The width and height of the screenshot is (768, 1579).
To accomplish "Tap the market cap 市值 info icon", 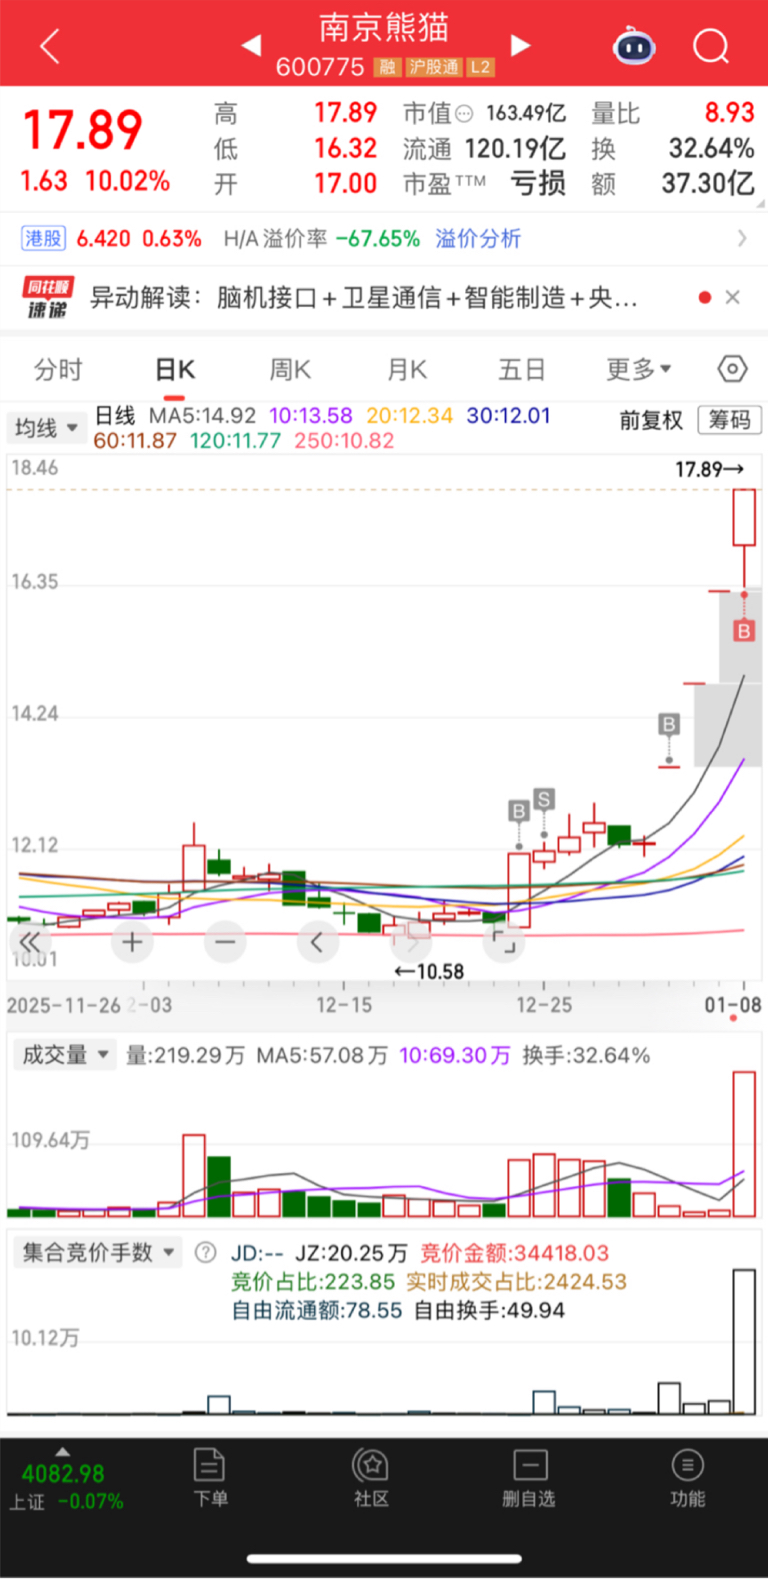I will (x=464, y=114).
